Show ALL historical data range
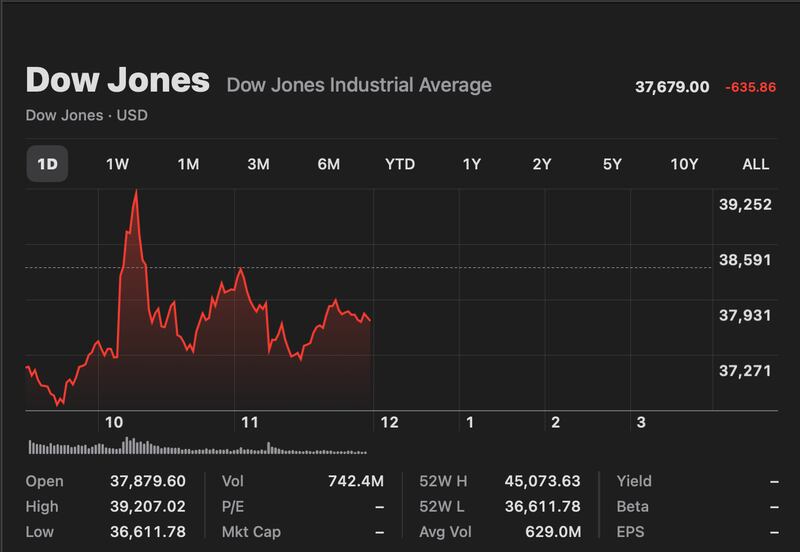Viewport: 800px width, 552px height. [756, 164]
